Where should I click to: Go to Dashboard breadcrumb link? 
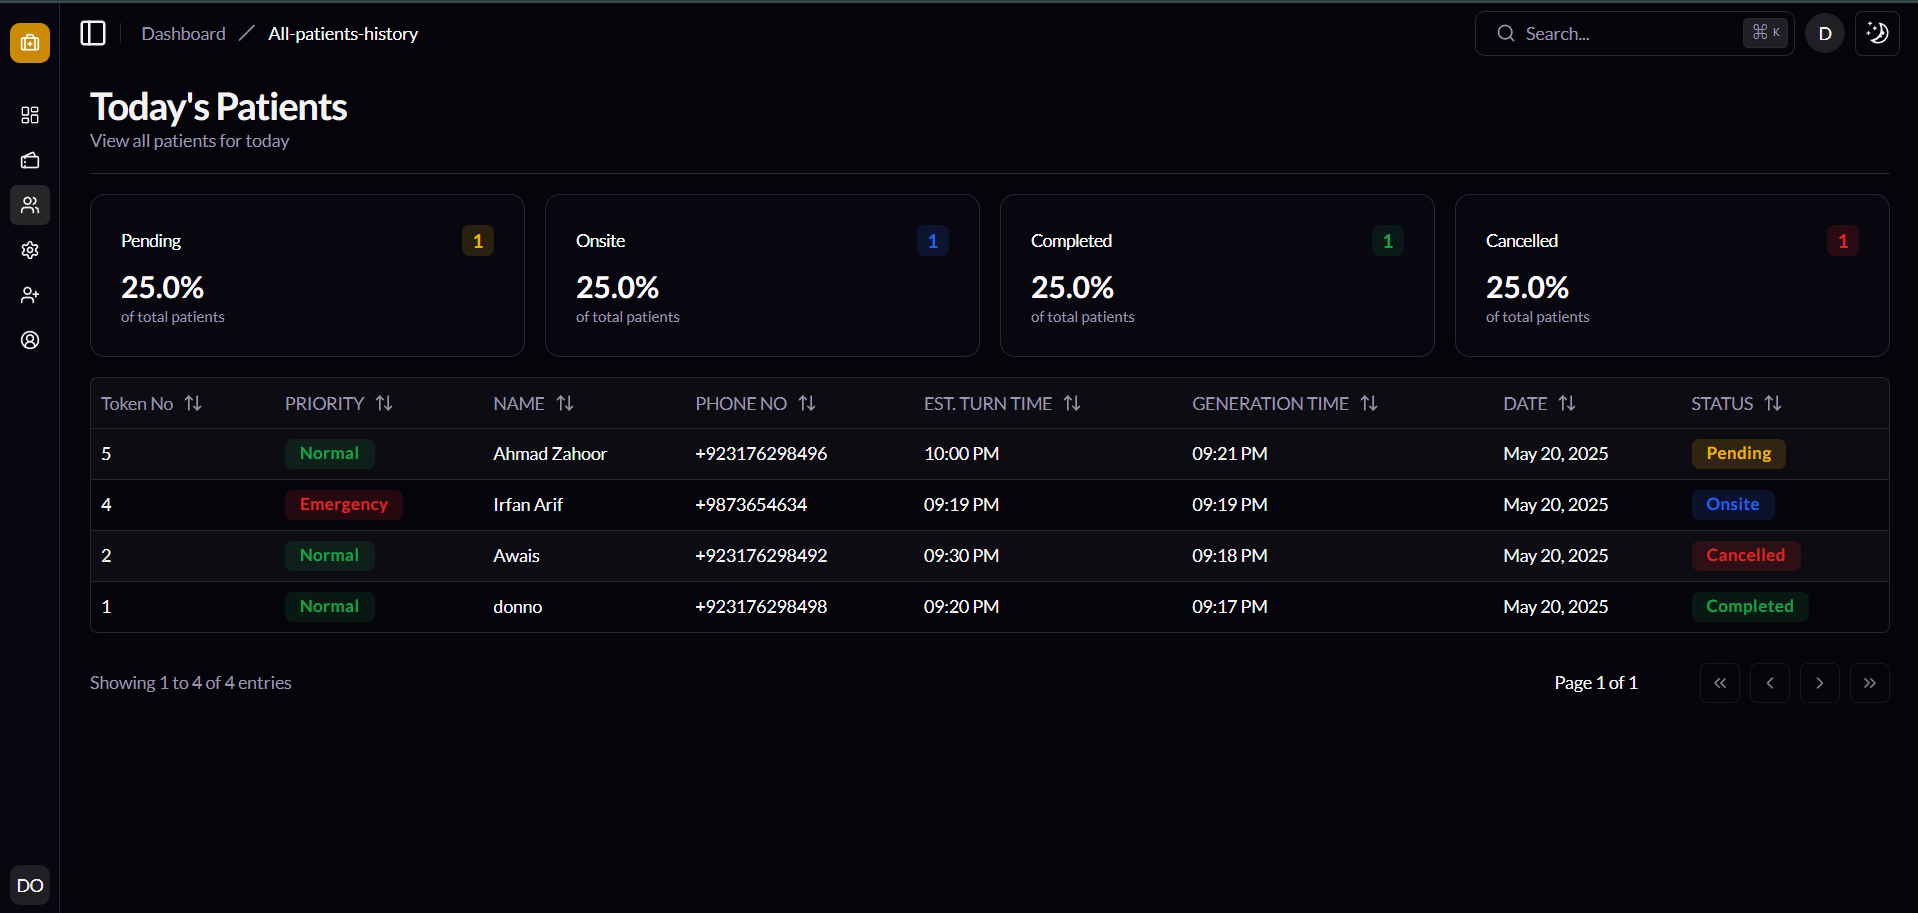(183, 34)
